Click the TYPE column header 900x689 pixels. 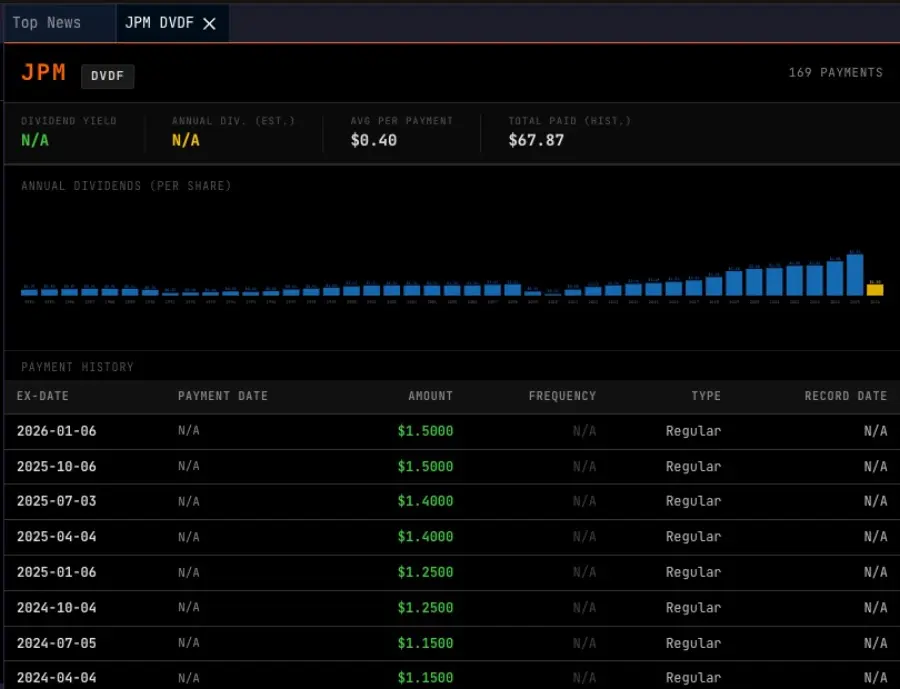click(x=705, y=396)
